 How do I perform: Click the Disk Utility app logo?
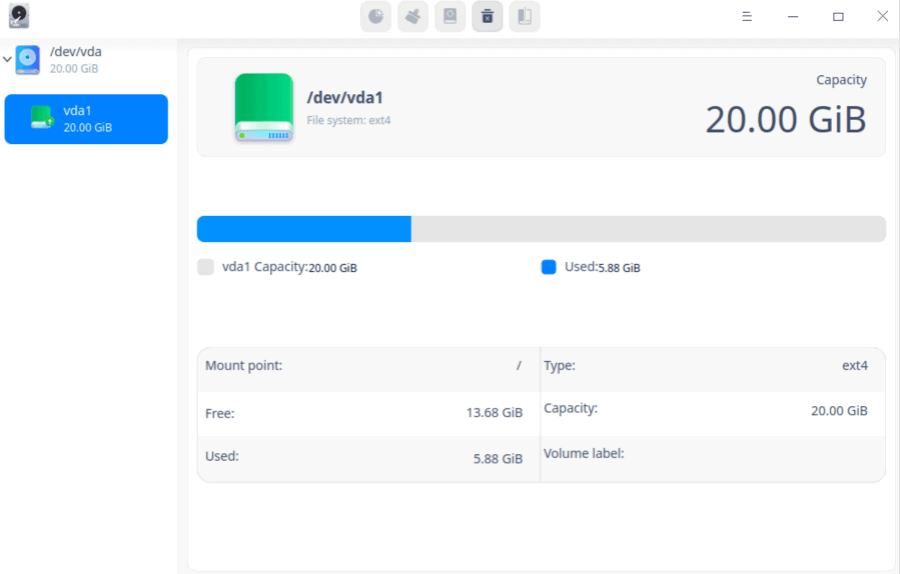coord(19,16)
